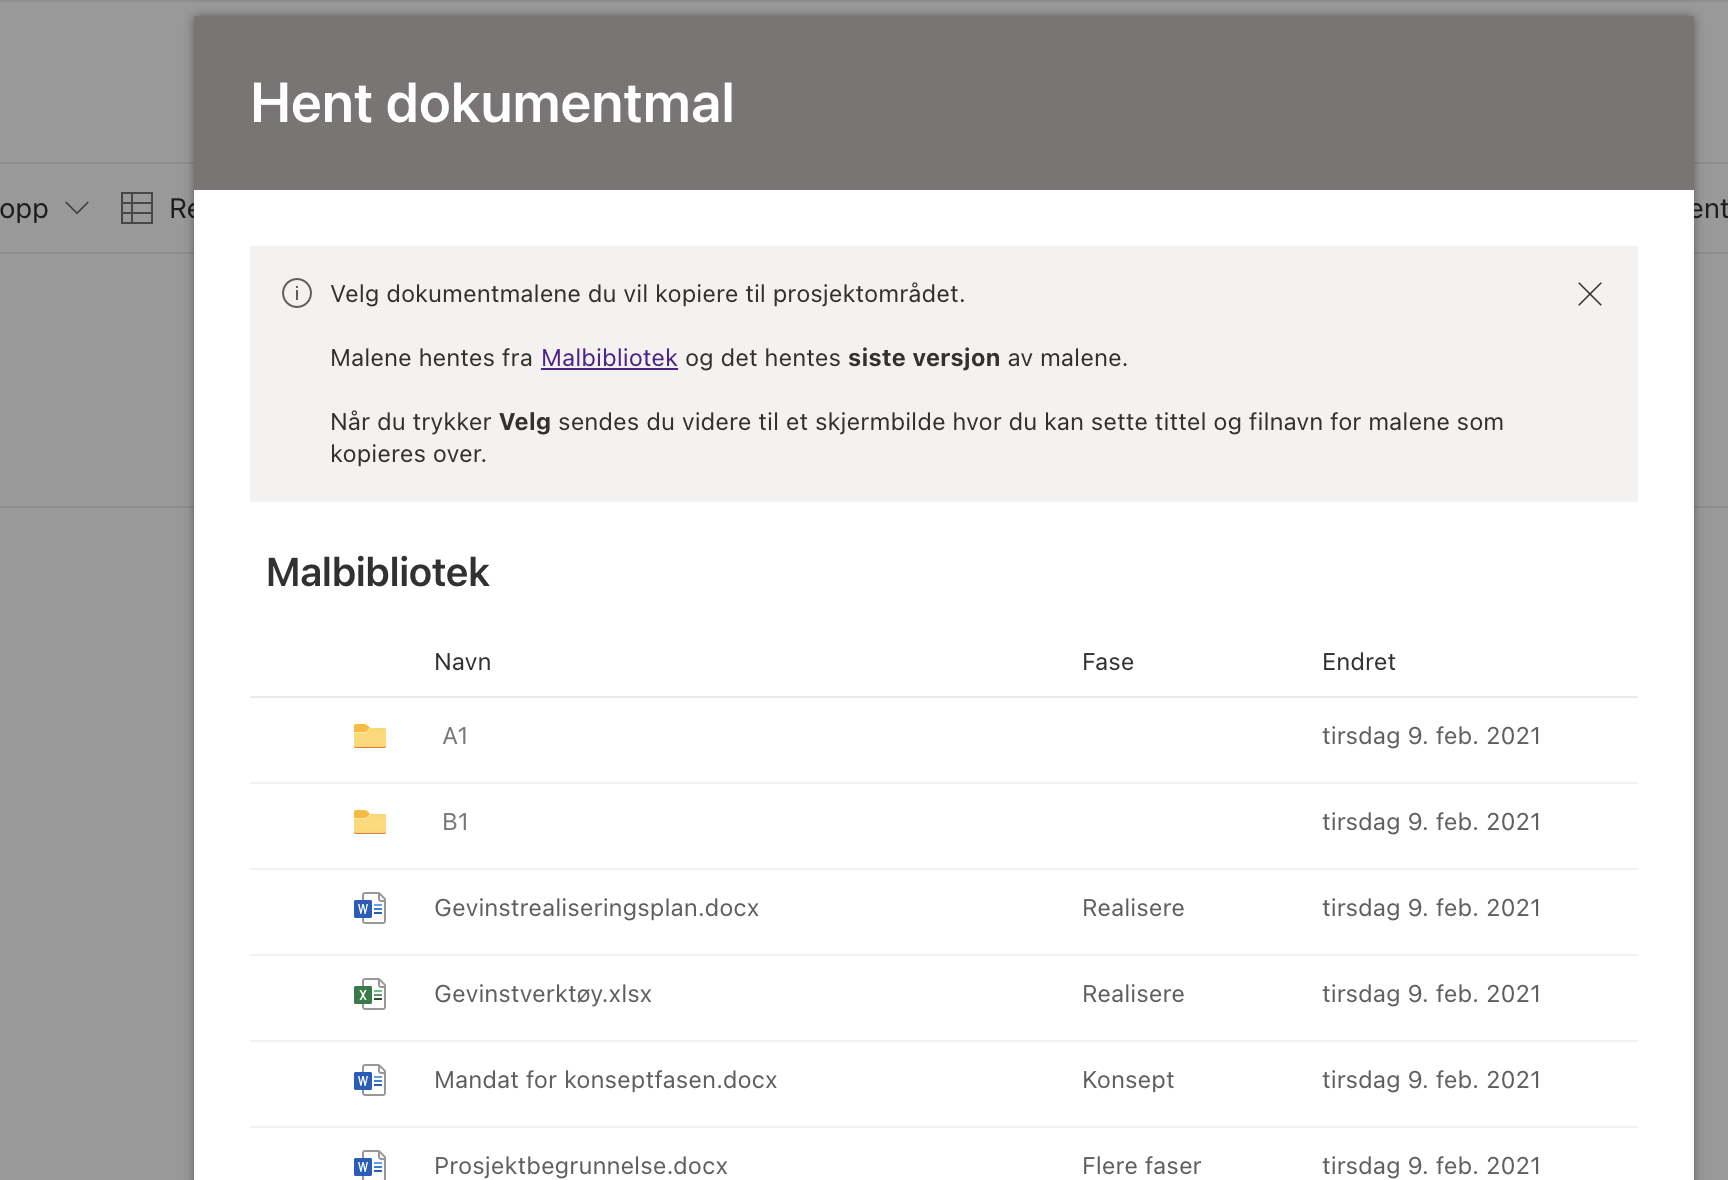Sort by the Navn column header
The width and height of the screenshot is (1728, 1180).
pyautogui.click(x=462, y=662)
